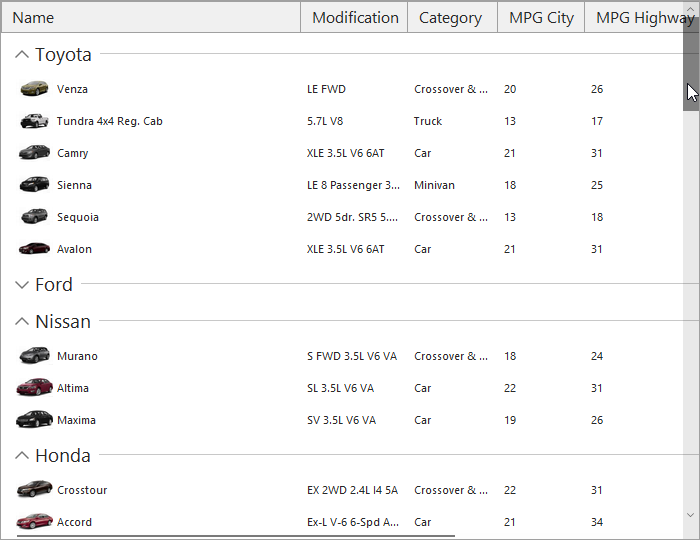
Task: Click Tundra's MPG Highway value 17
Action: click(597, 121)
